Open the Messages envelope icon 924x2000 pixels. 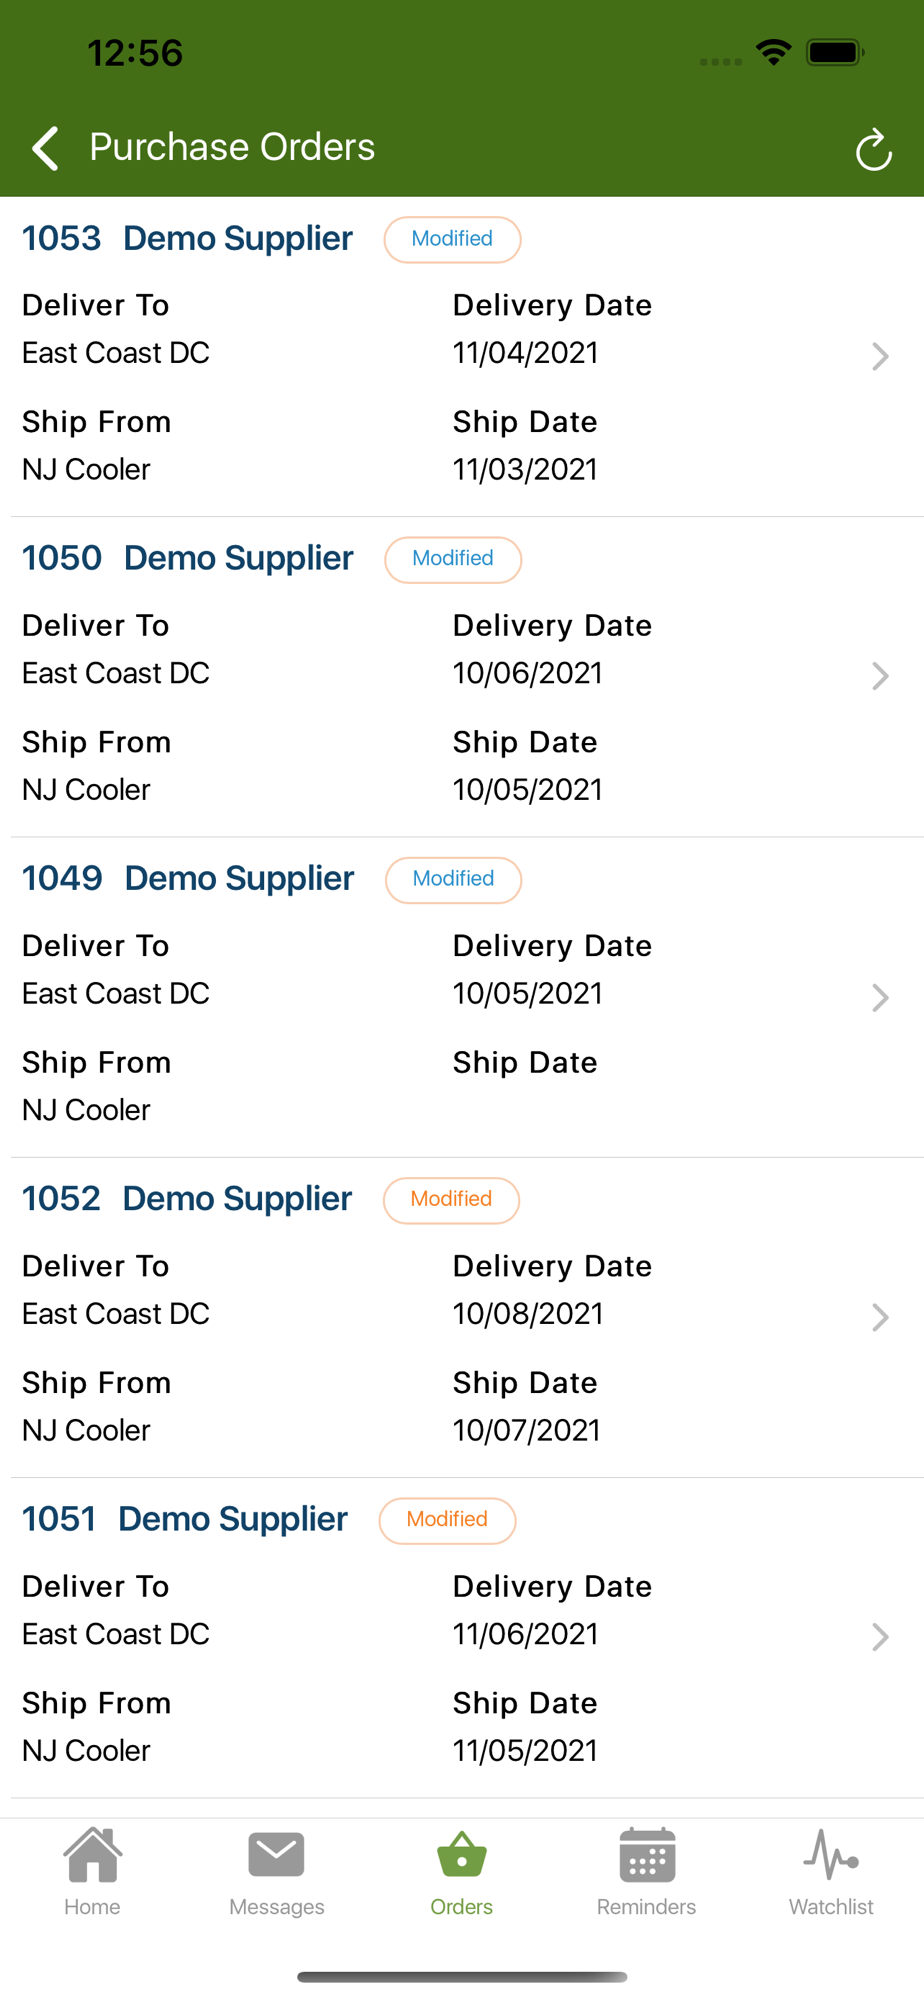point(276,1855)
